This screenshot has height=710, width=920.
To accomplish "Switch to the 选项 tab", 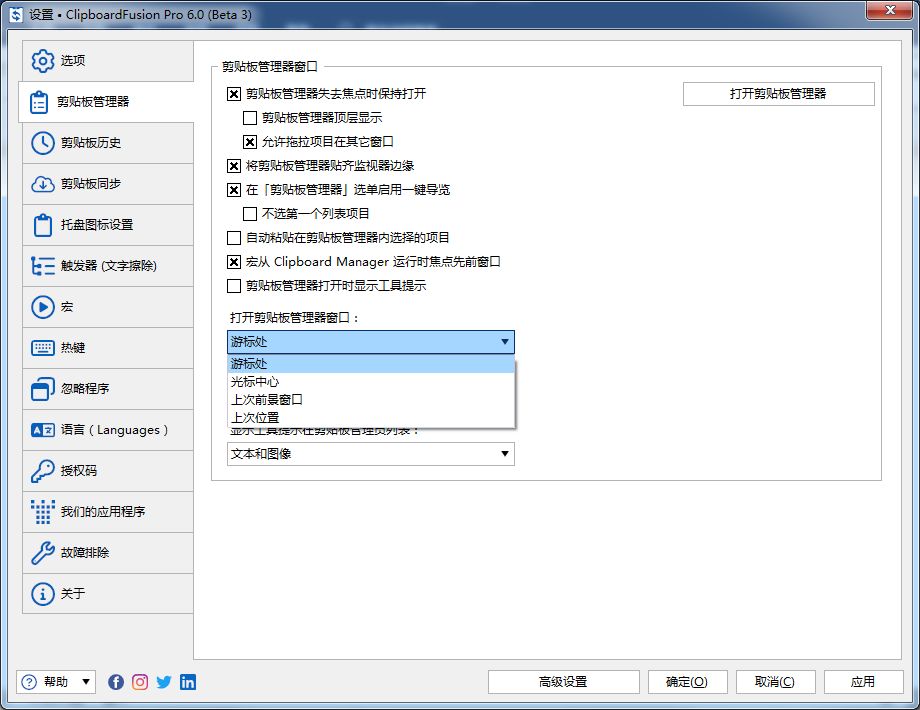I will click(108, 60).
